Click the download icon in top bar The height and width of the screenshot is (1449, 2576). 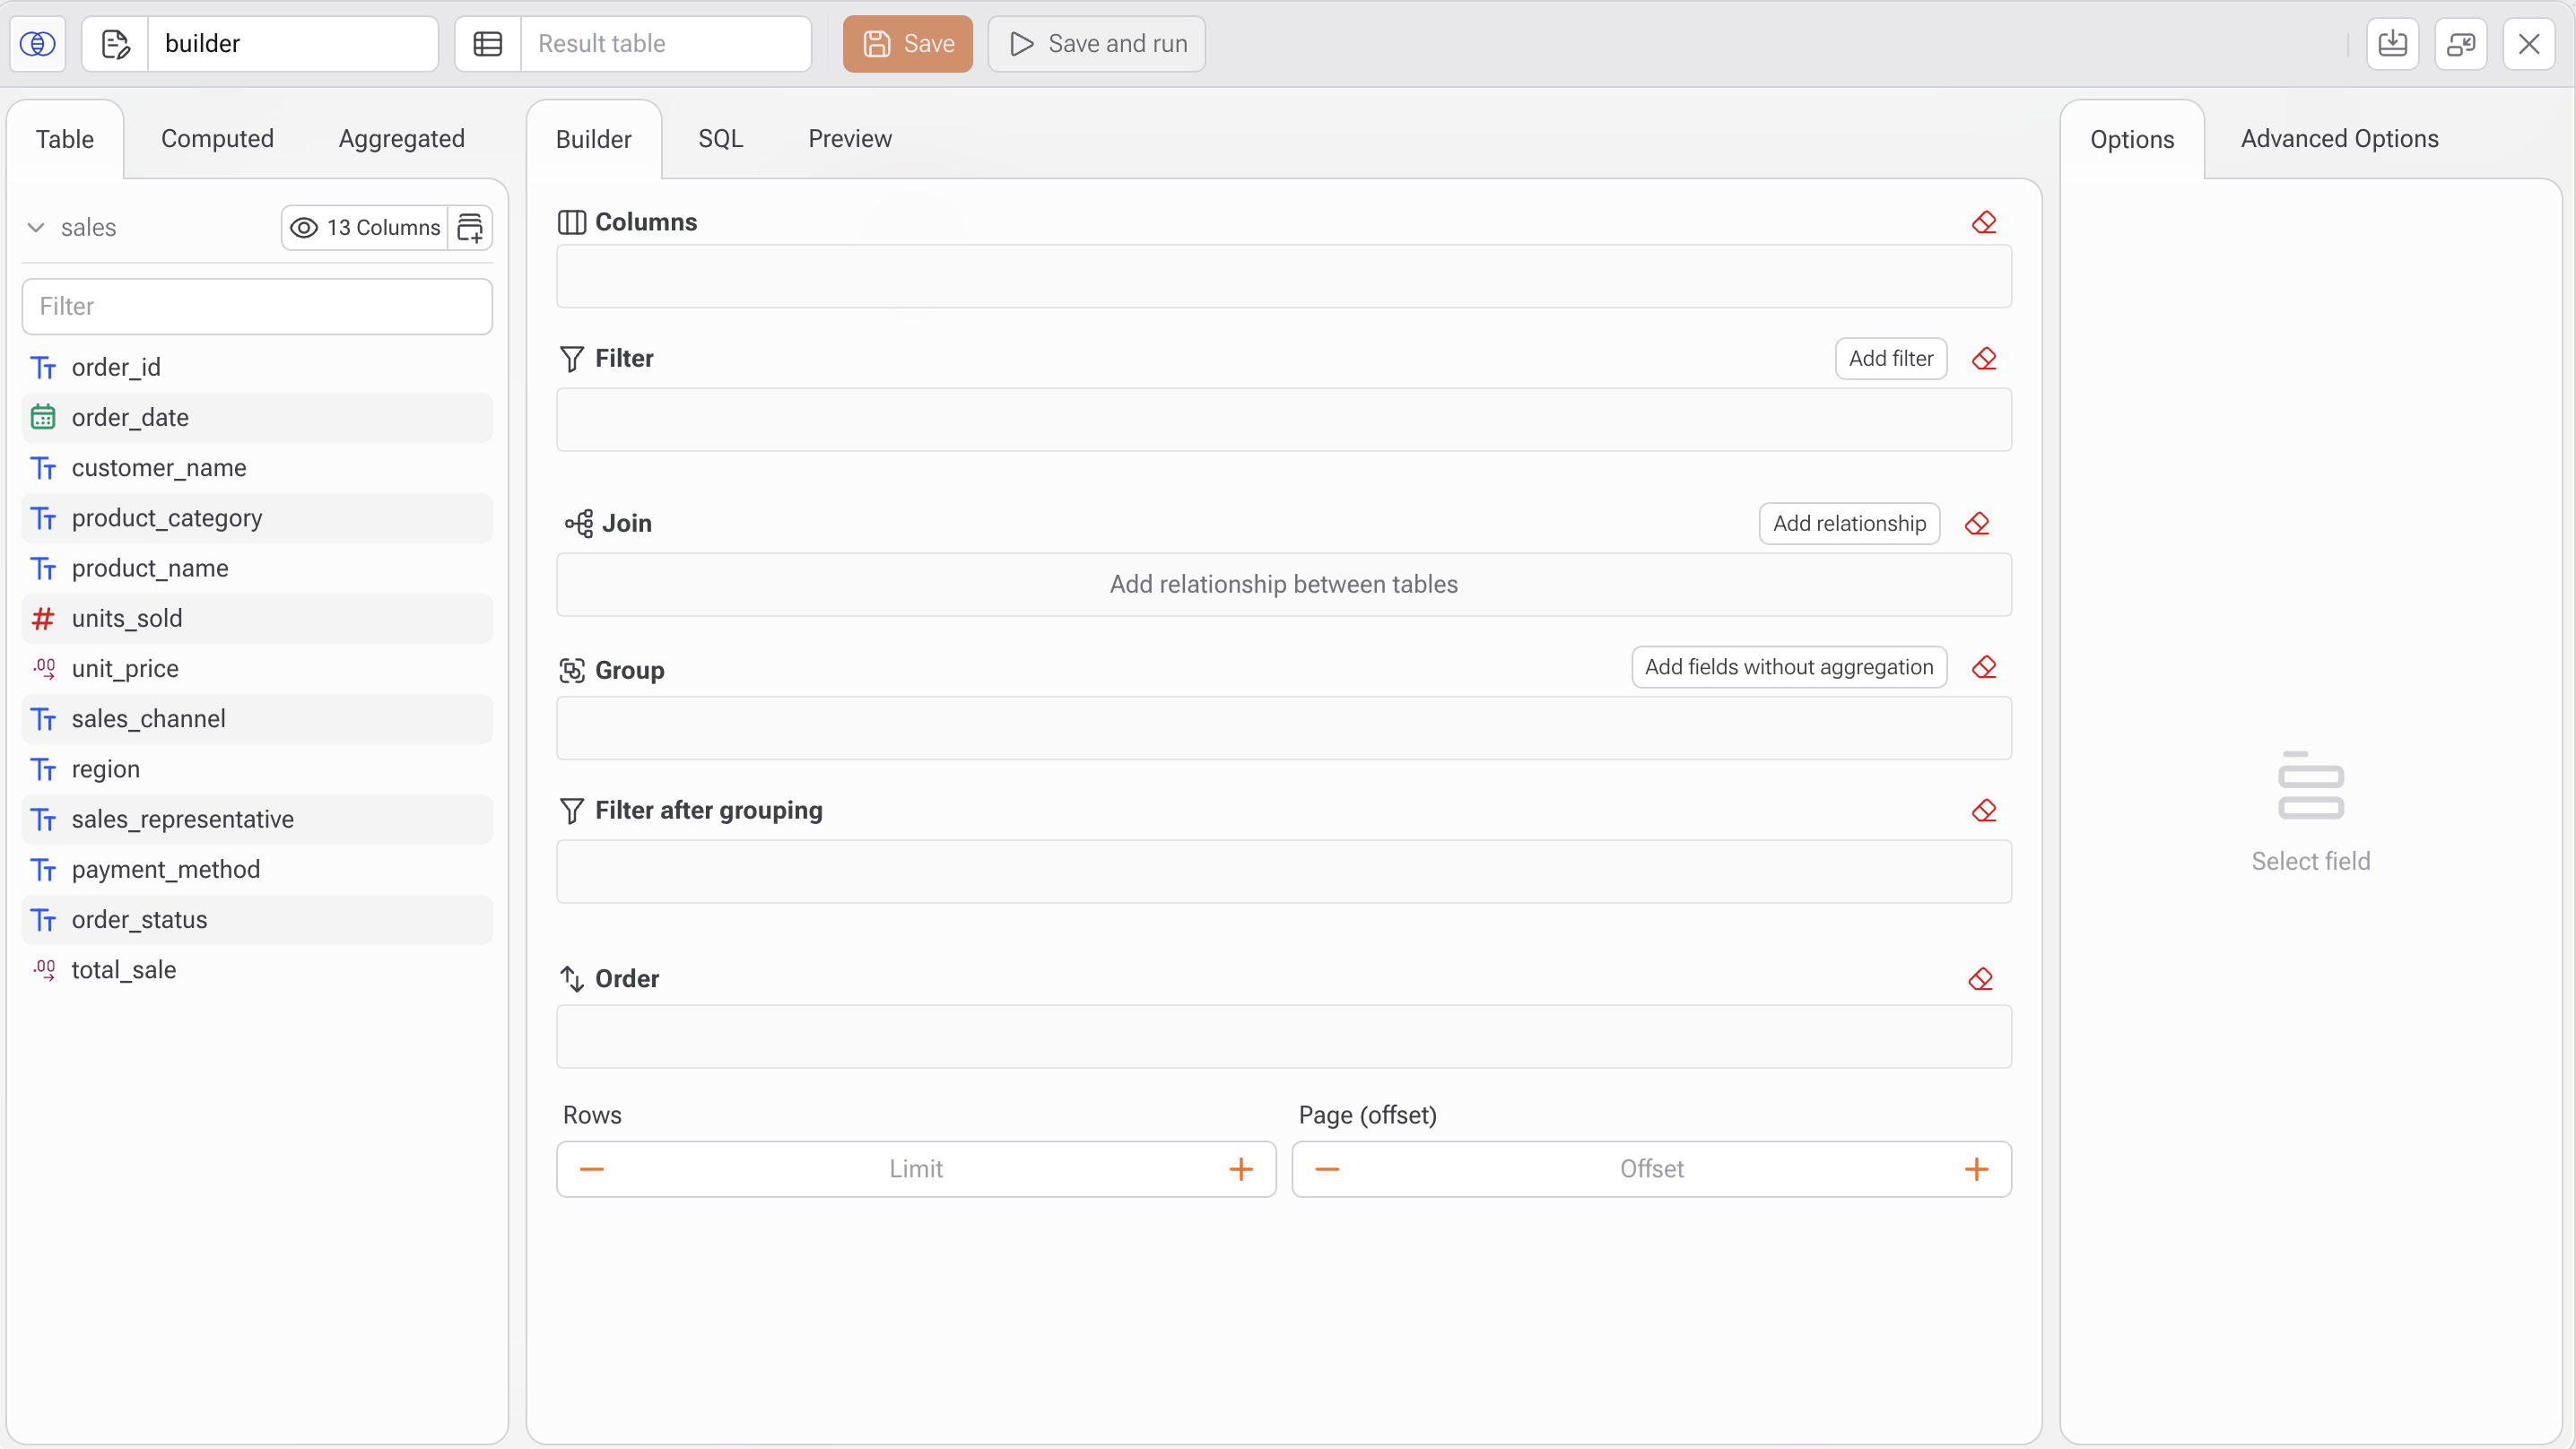[2392, 44]
